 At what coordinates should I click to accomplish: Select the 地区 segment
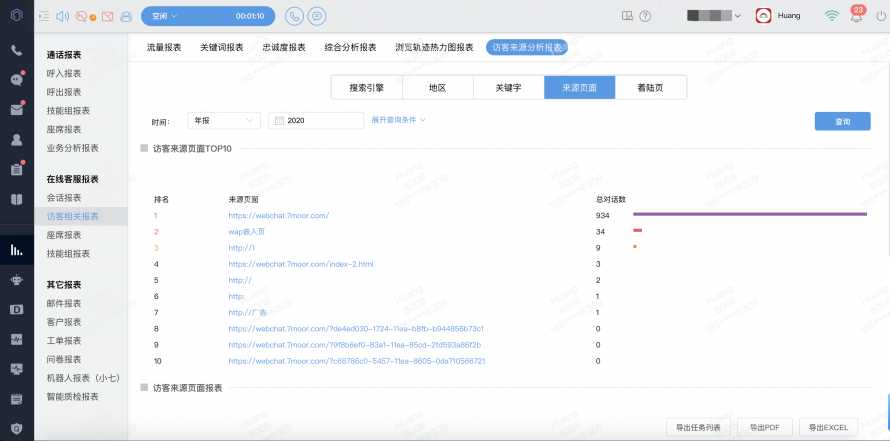click(x=438, y=87)
